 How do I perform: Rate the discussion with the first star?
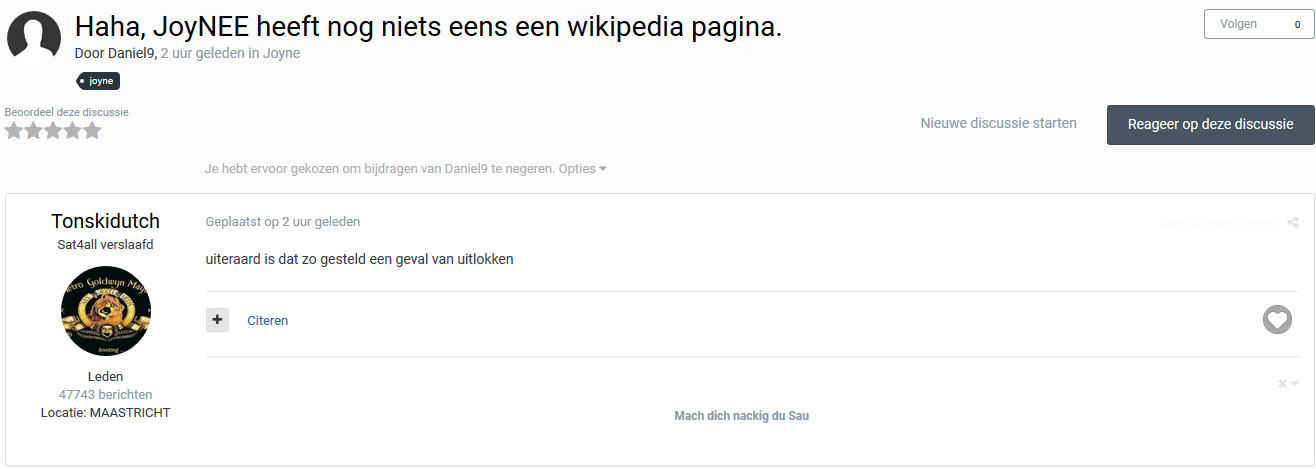pyautogui.click(x=14, y=130)
